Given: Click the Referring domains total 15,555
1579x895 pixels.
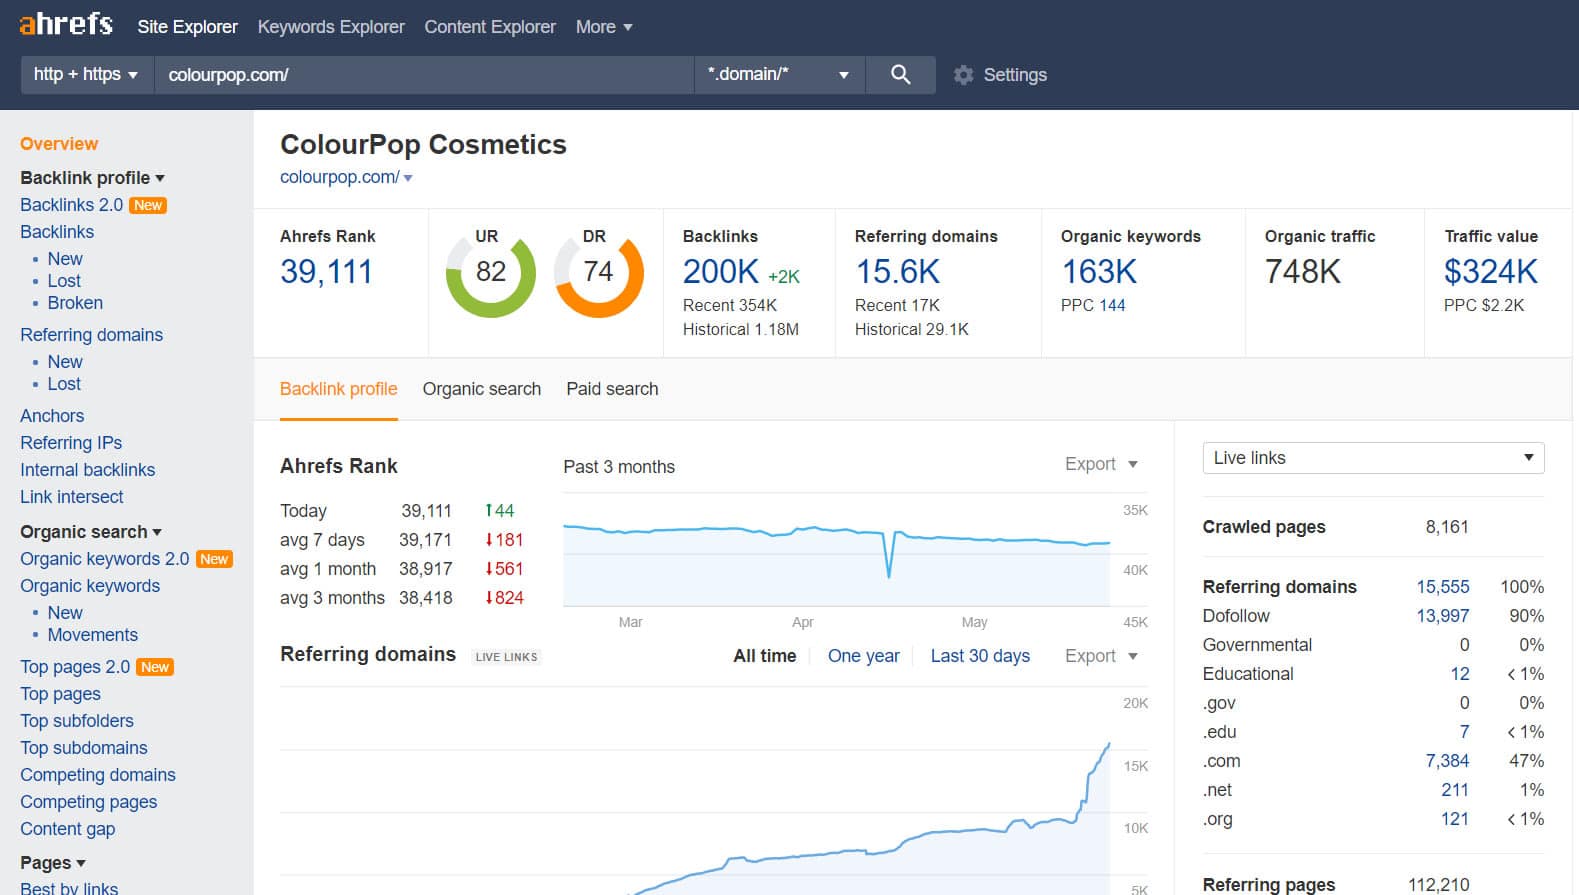Looking at the screenshot, I should (1443, 587).
